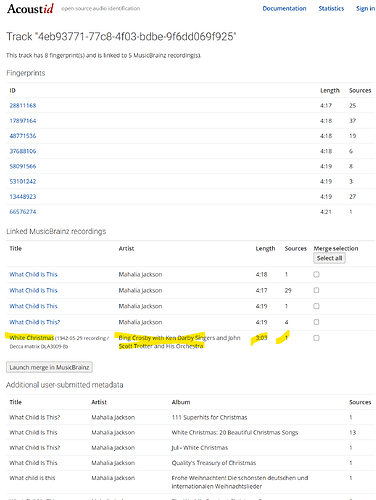This screenshot has height=500, width=376.
Task: Click Launch merge in MusicBrainz button
Action: click(49, 367)
